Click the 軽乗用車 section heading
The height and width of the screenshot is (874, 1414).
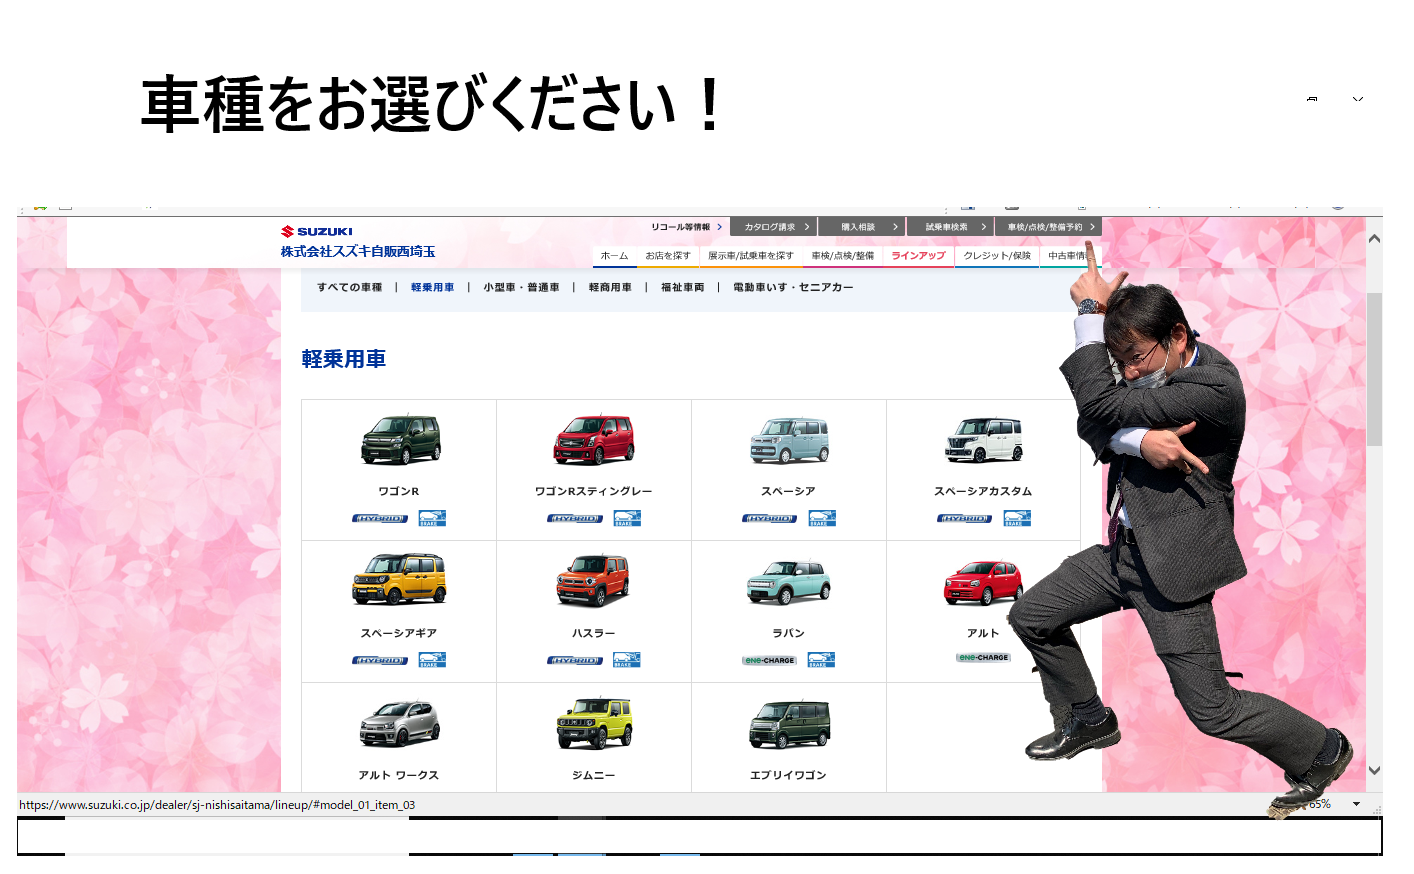tap(344, 359)
